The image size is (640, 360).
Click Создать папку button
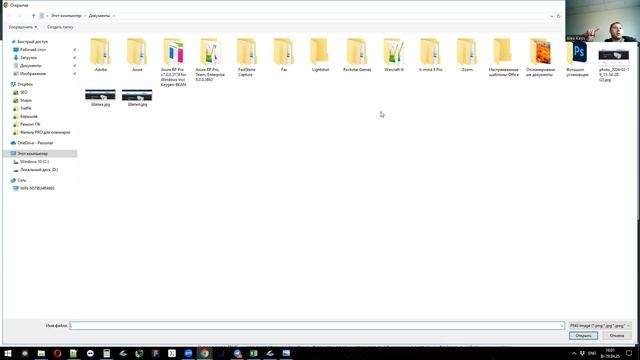[x=60, y=27]
